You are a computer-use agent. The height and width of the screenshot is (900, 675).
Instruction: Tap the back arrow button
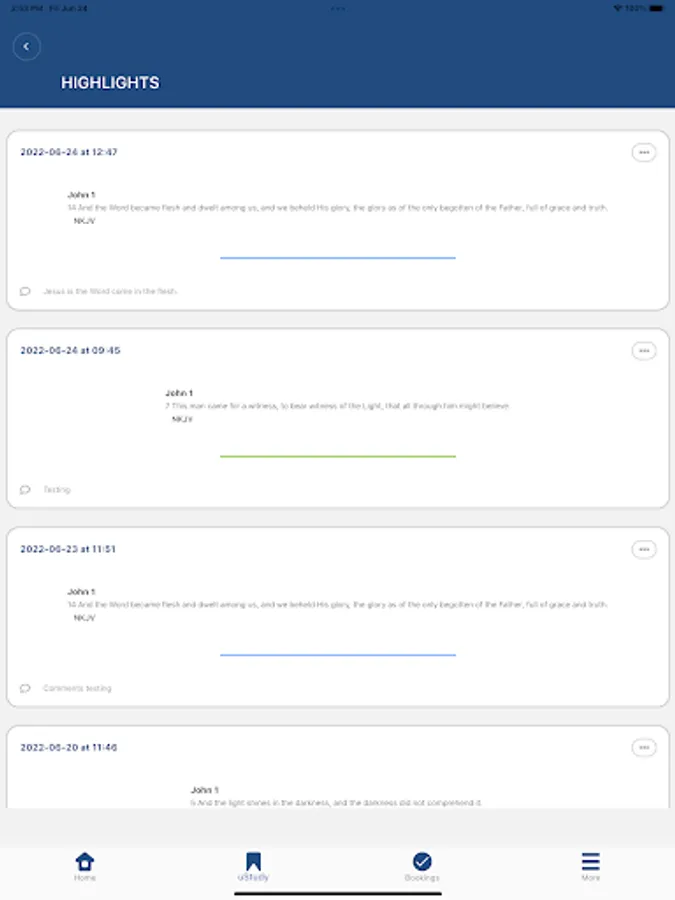coord(26,46)
